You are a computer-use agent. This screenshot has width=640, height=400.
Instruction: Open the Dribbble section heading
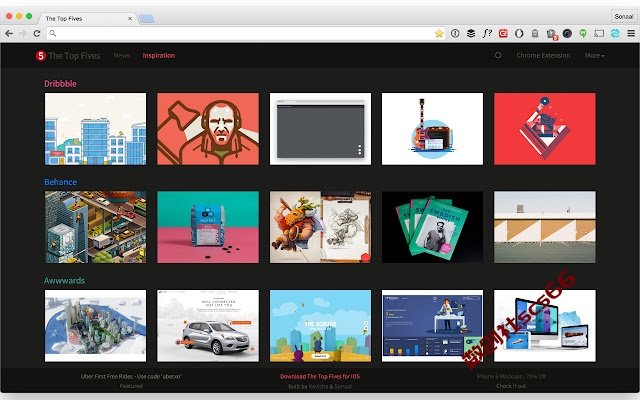pos(60,84)
